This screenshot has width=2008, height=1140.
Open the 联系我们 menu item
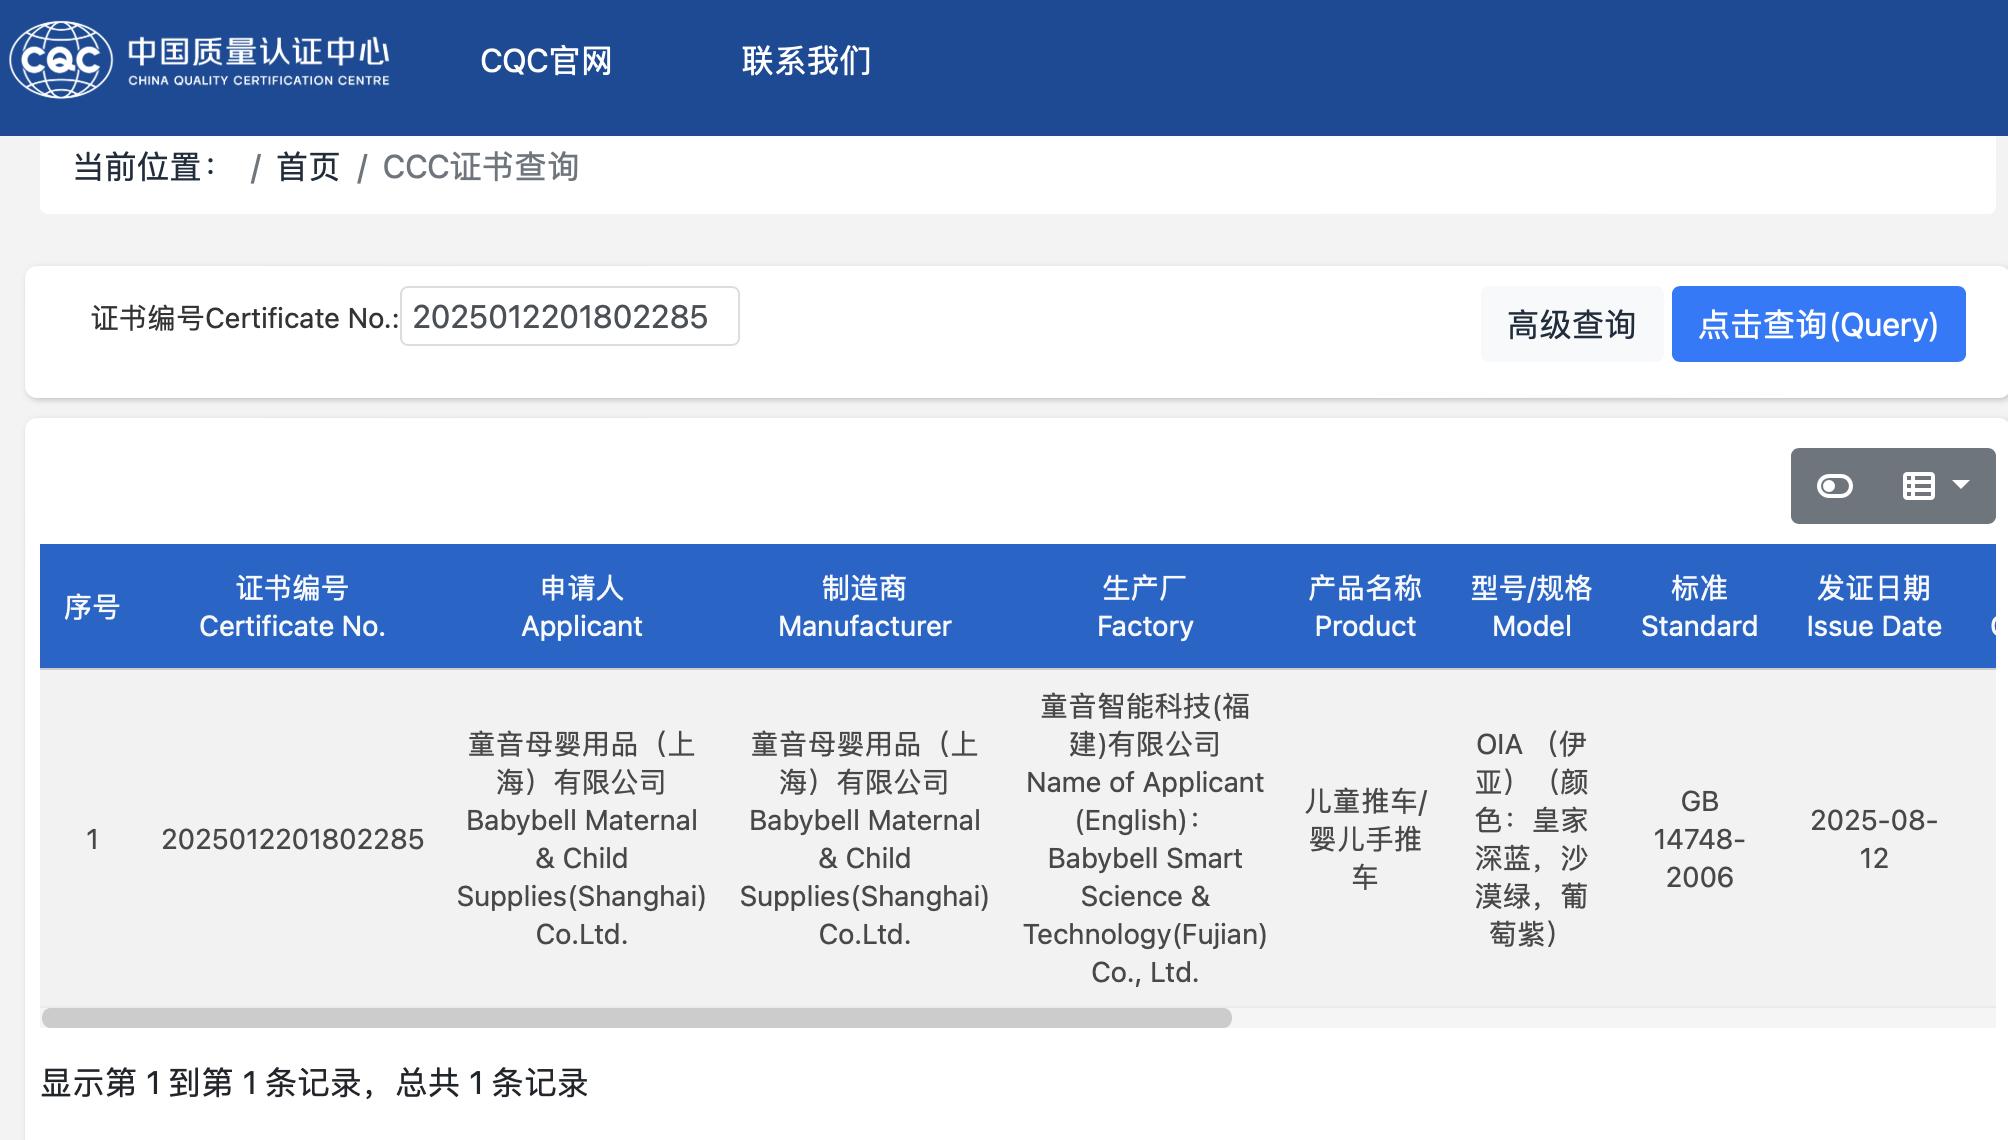click(x=806, y=61)
